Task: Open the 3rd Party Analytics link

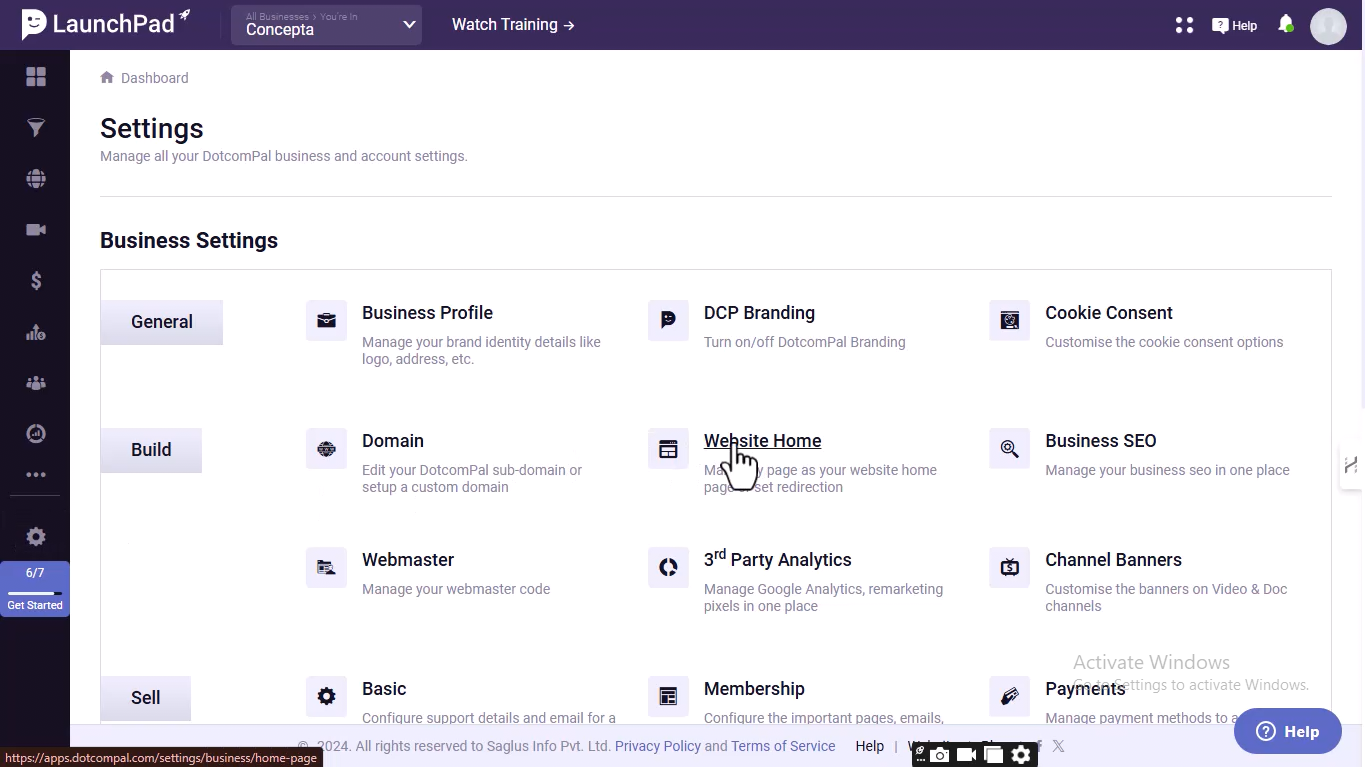Action: coord(778,559)
